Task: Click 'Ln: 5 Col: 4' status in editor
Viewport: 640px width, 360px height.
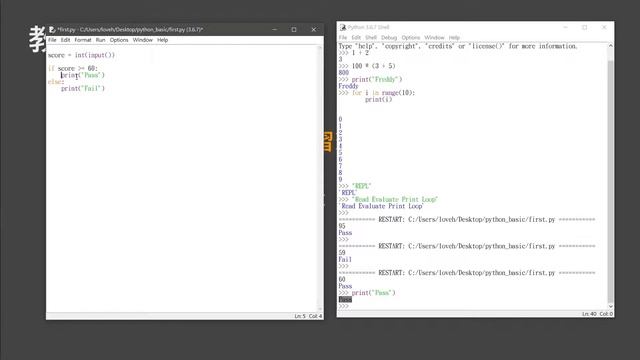Action: (308, 316)
